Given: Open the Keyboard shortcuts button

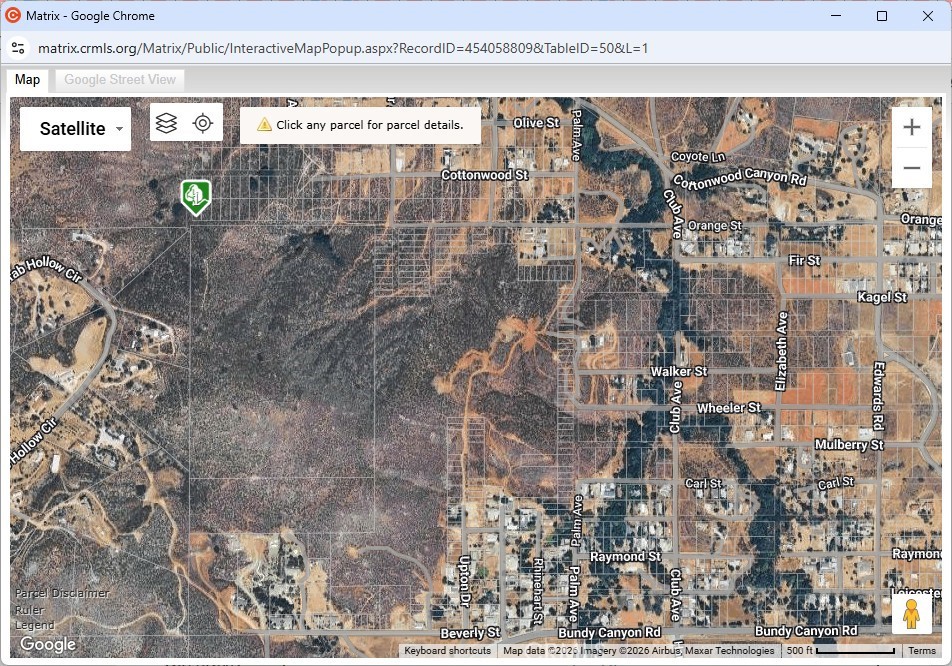Looking at the screenshot, I should (x=447, y=650).
